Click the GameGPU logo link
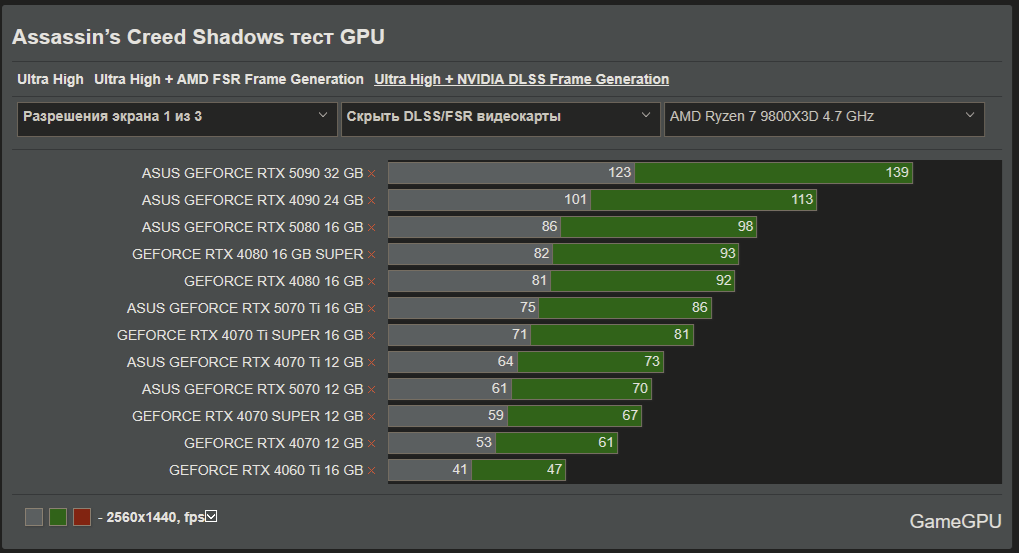 [955, 521]
